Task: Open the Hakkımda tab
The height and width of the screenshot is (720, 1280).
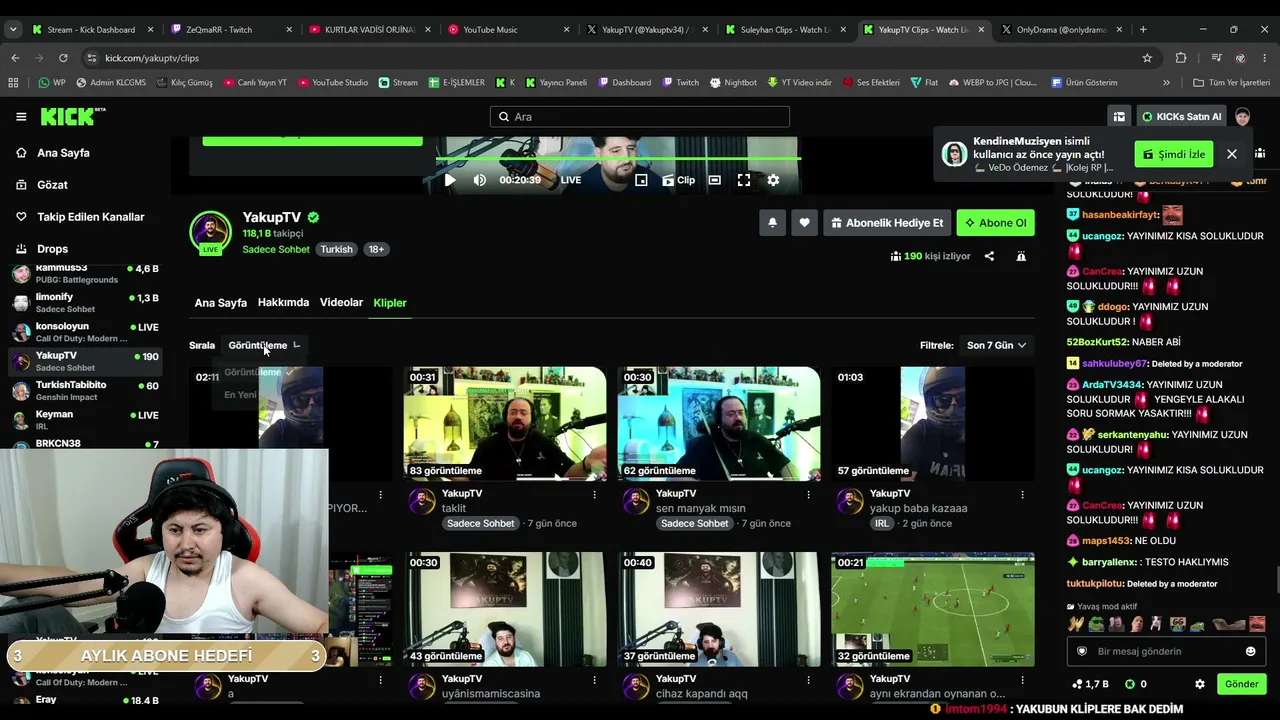Action: (283, 303)
